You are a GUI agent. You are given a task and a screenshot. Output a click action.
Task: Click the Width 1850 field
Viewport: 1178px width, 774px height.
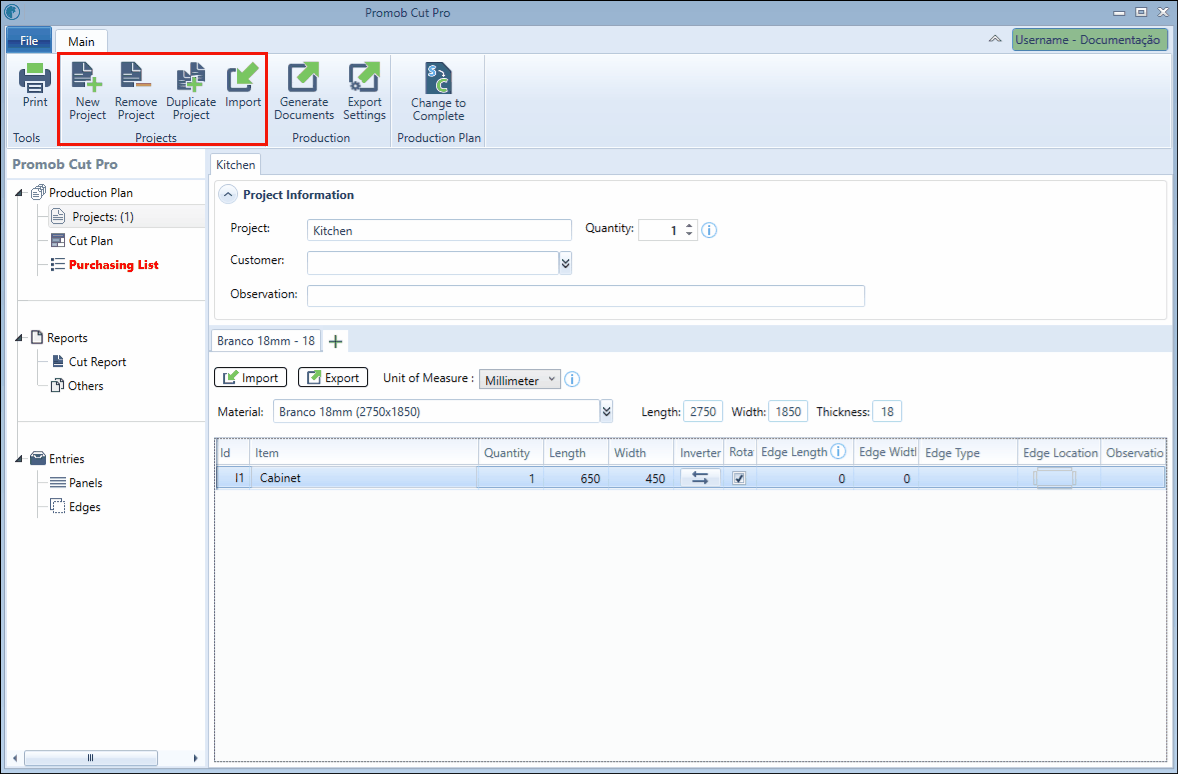coord(788,411)
